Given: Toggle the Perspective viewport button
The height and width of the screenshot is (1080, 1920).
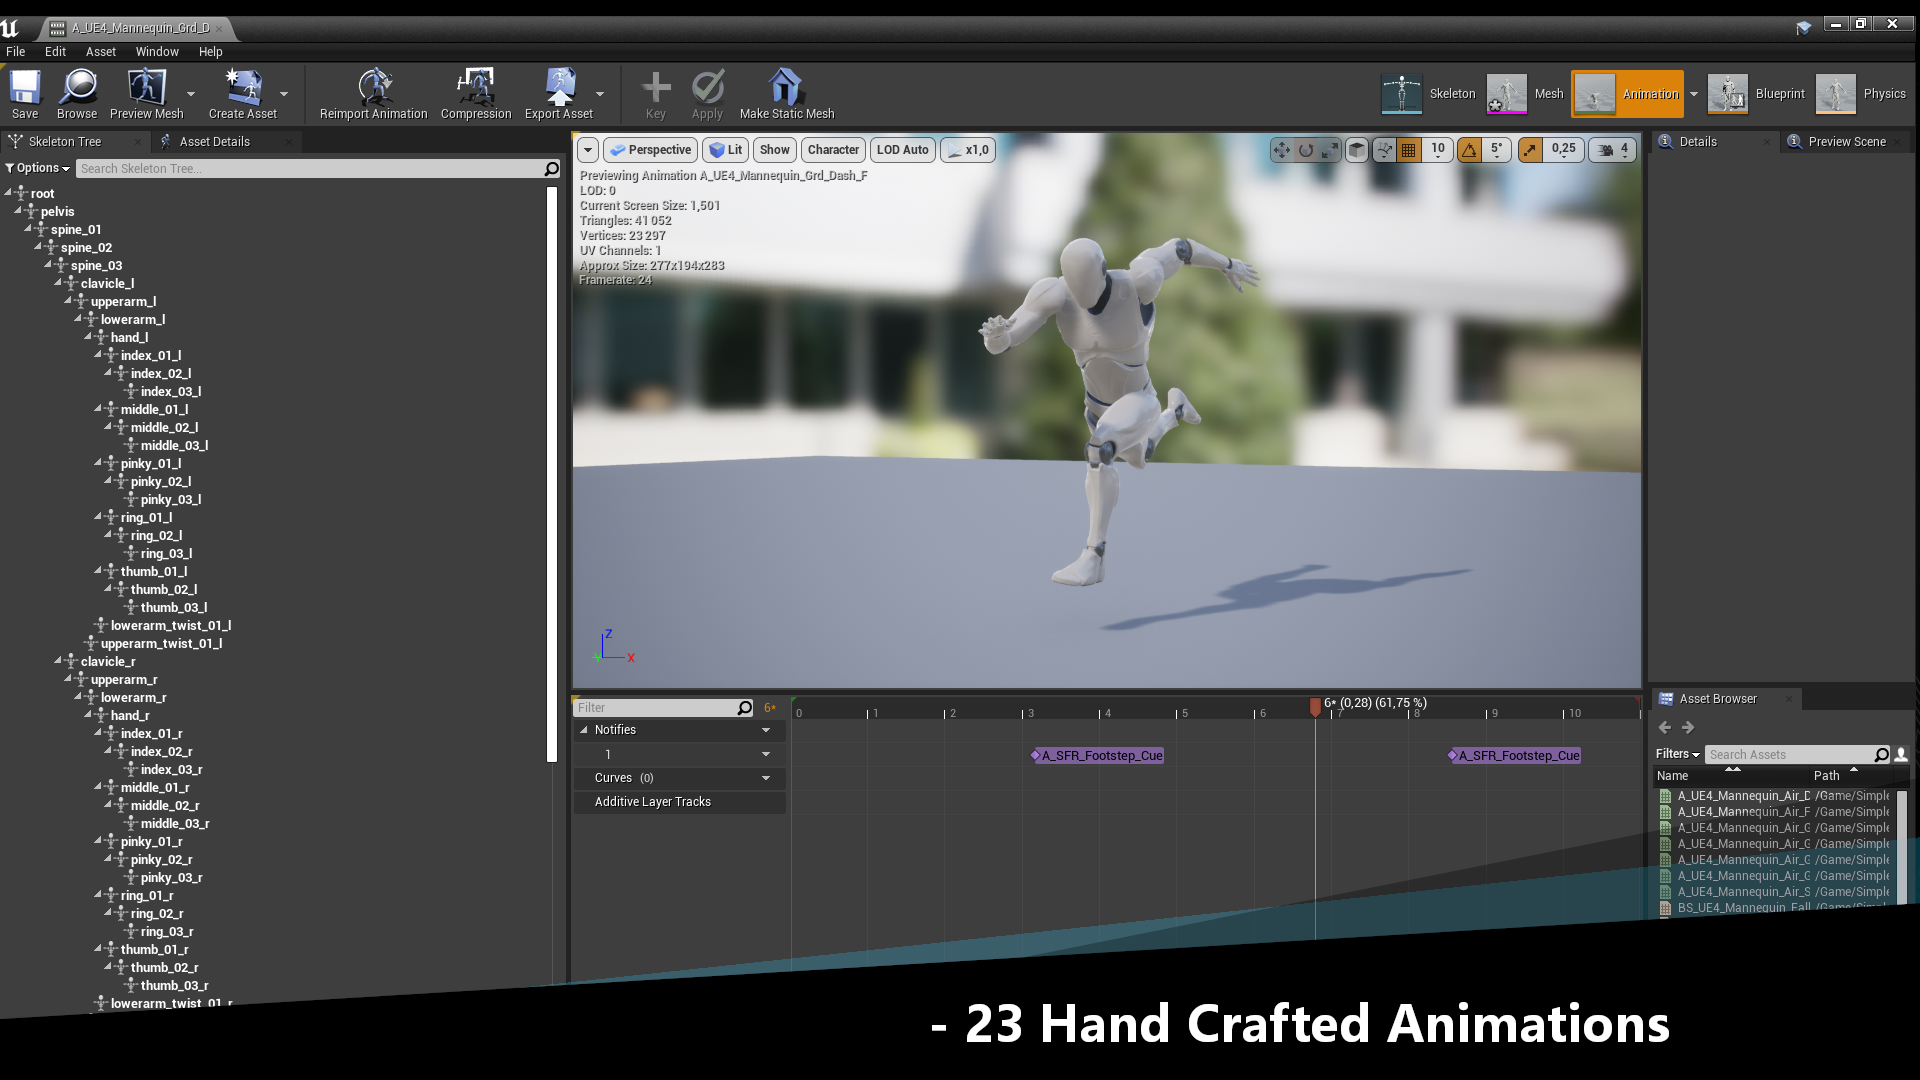Looking at the screenshot, I should (650, 148).
